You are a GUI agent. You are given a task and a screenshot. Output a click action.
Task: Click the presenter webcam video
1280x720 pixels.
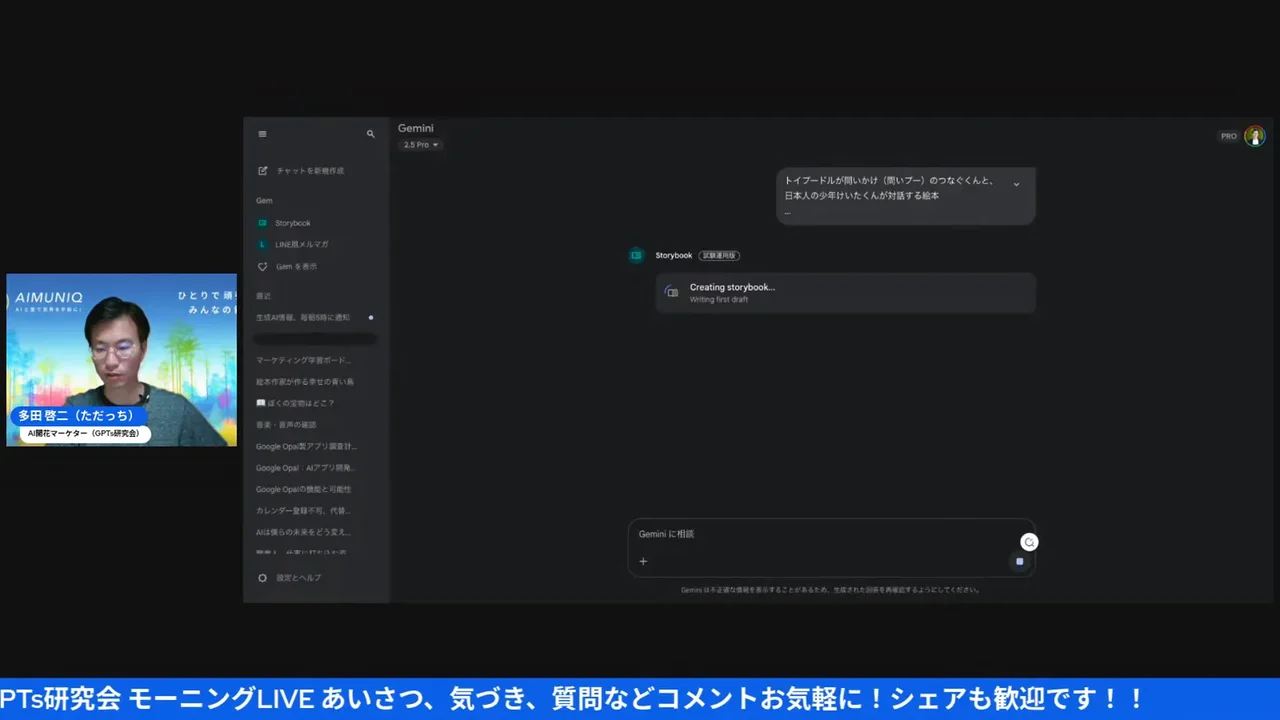(x=121, y=360)
